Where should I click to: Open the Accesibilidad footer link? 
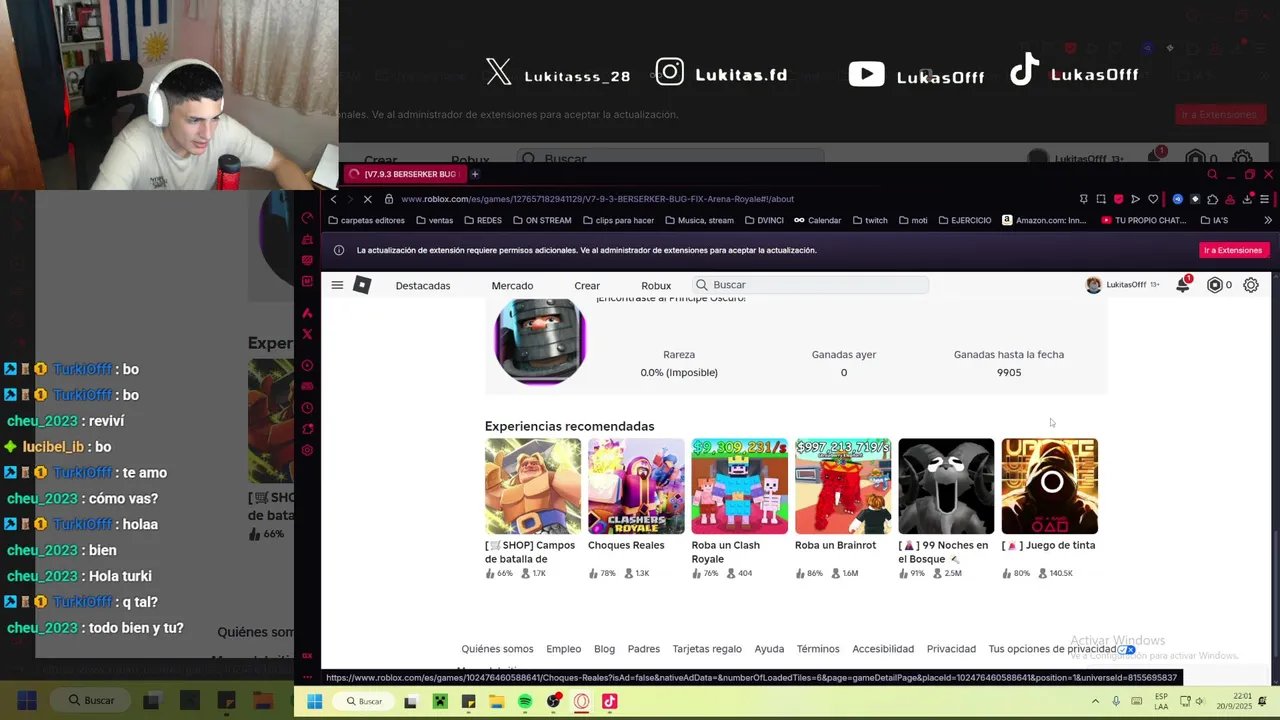(883, 649)
